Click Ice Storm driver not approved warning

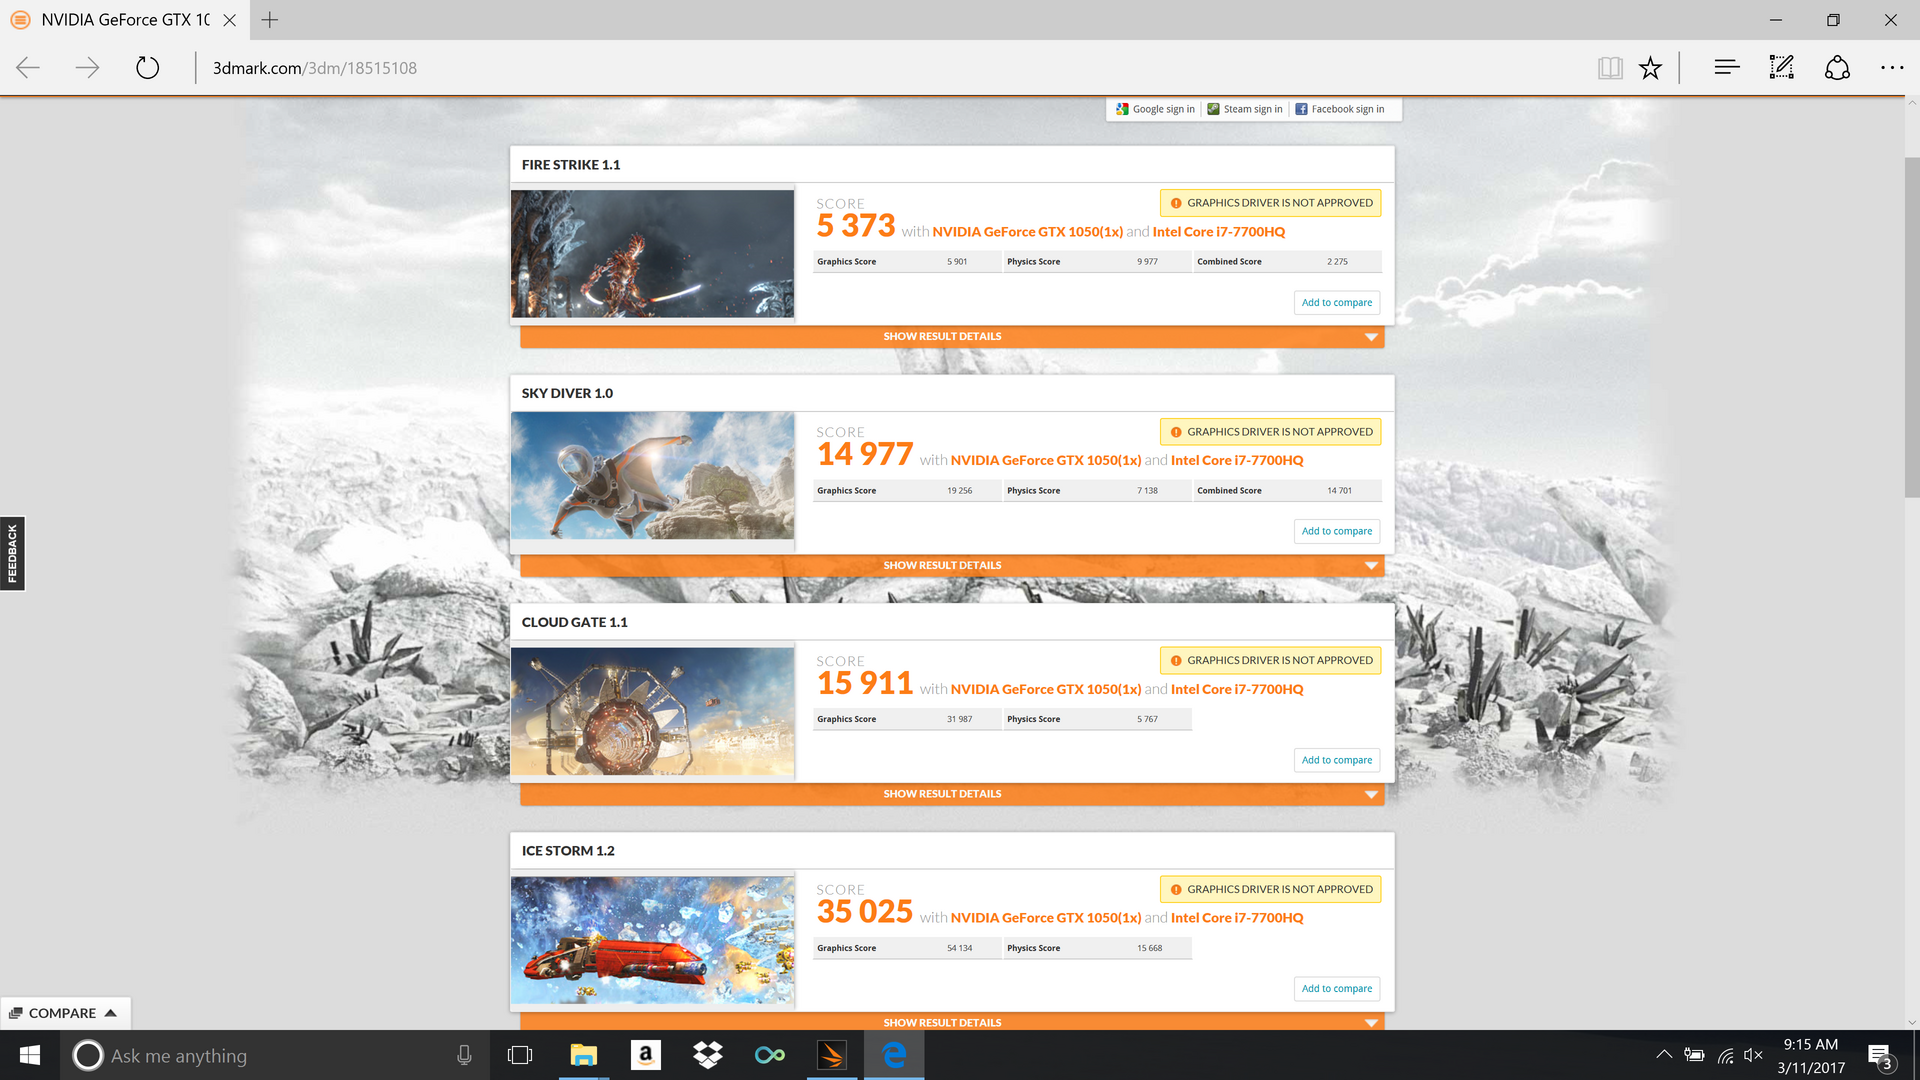pyautogui.click(x=1270, y=889)
